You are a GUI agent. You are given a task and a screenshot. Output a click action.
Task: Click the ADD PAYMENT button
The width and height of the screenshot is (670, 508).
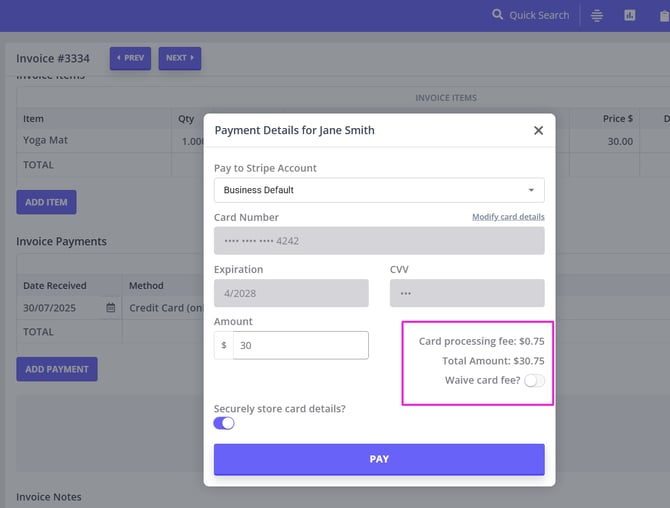[x=57, y=369]
